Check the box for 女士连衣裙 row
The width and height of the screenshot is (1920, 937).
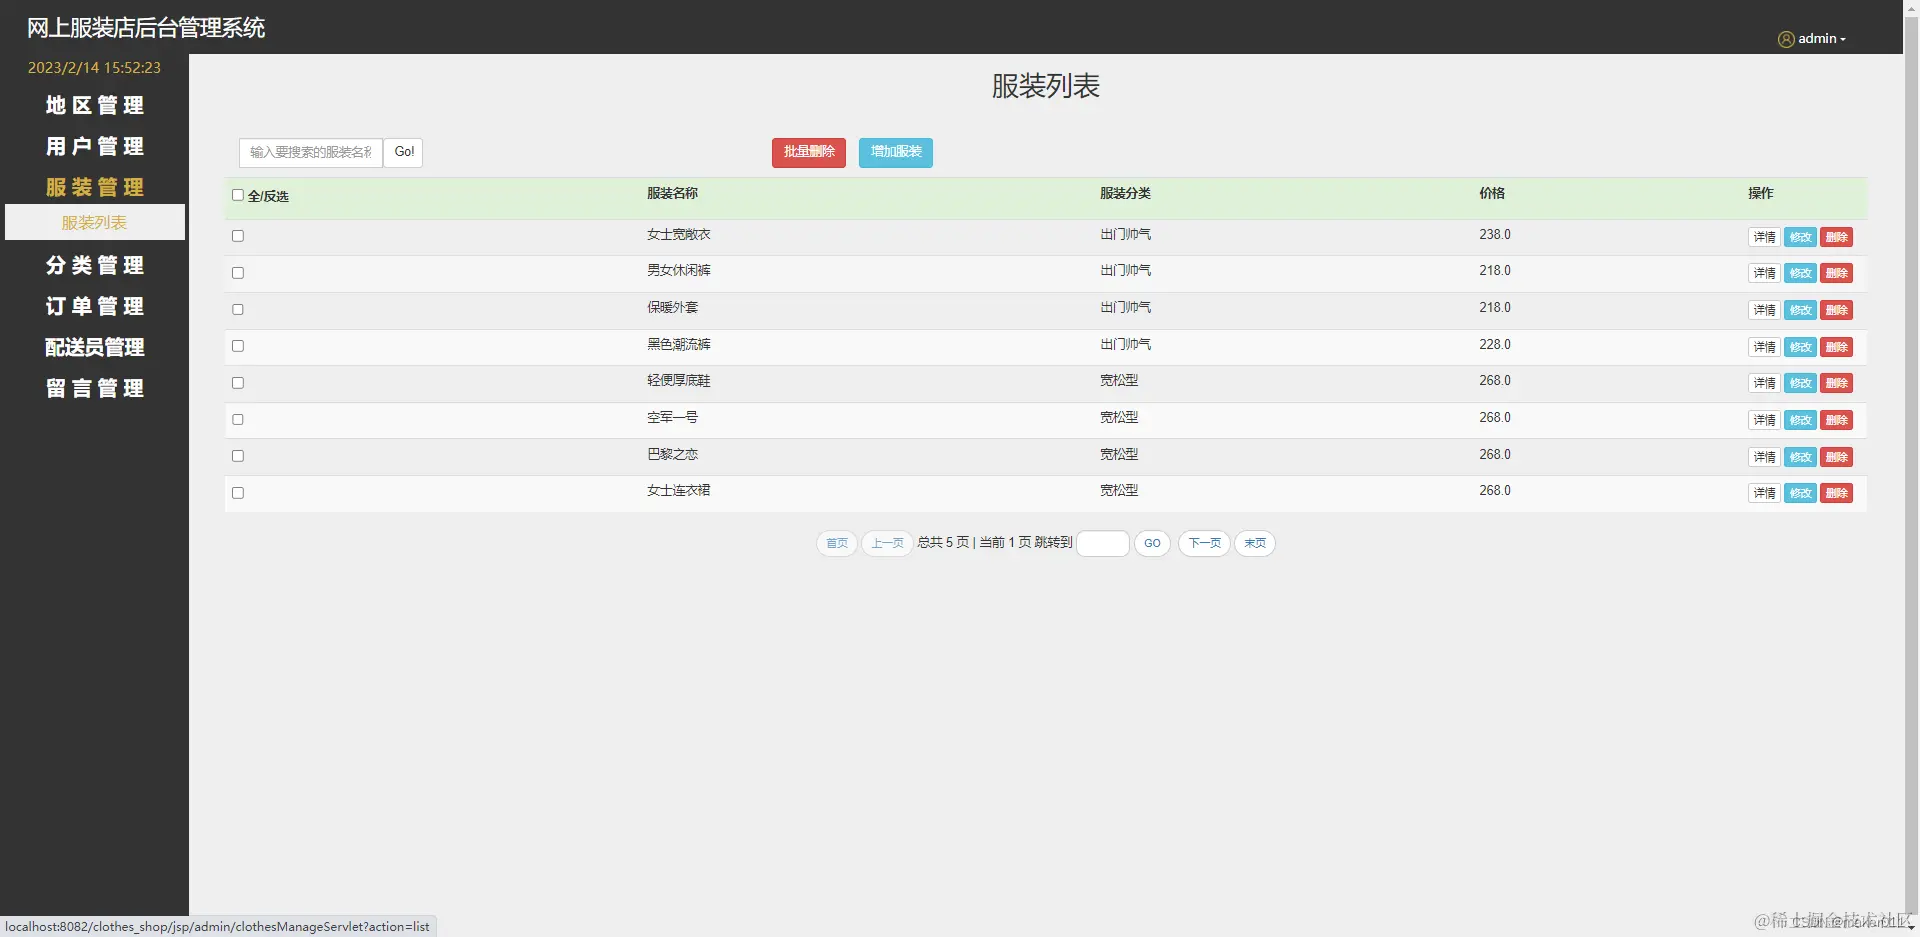tap(238, 493)
